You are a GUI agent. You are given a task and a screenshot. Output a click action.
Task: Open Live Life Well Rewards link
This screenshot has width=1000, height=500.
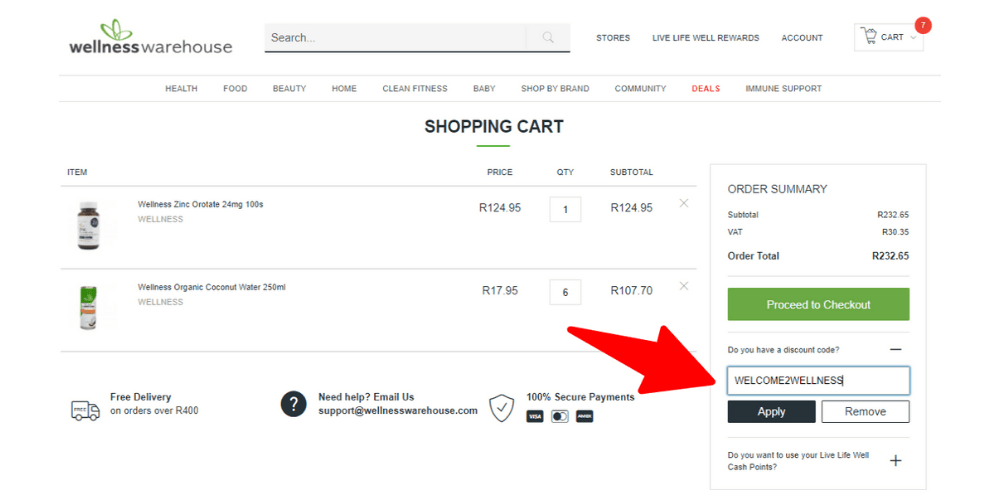705,38
